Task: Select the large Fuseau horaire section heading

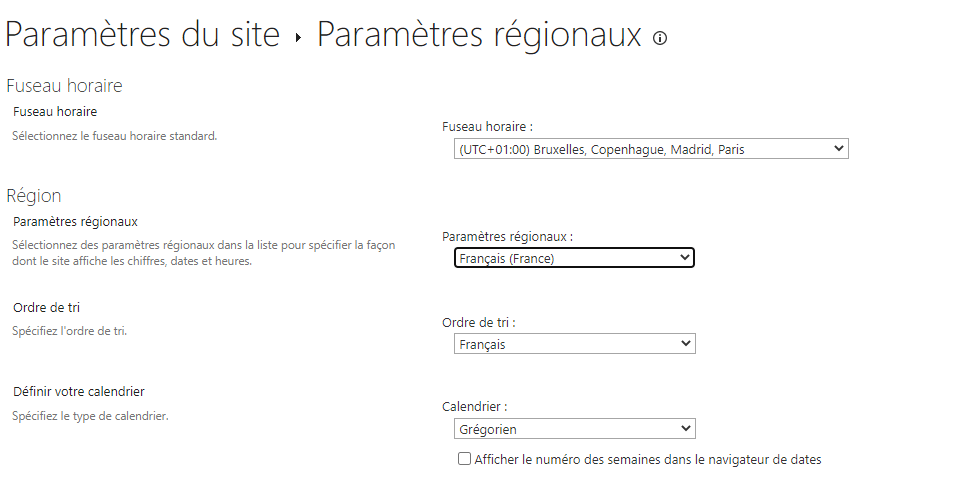Action: (x=65, y=85)
